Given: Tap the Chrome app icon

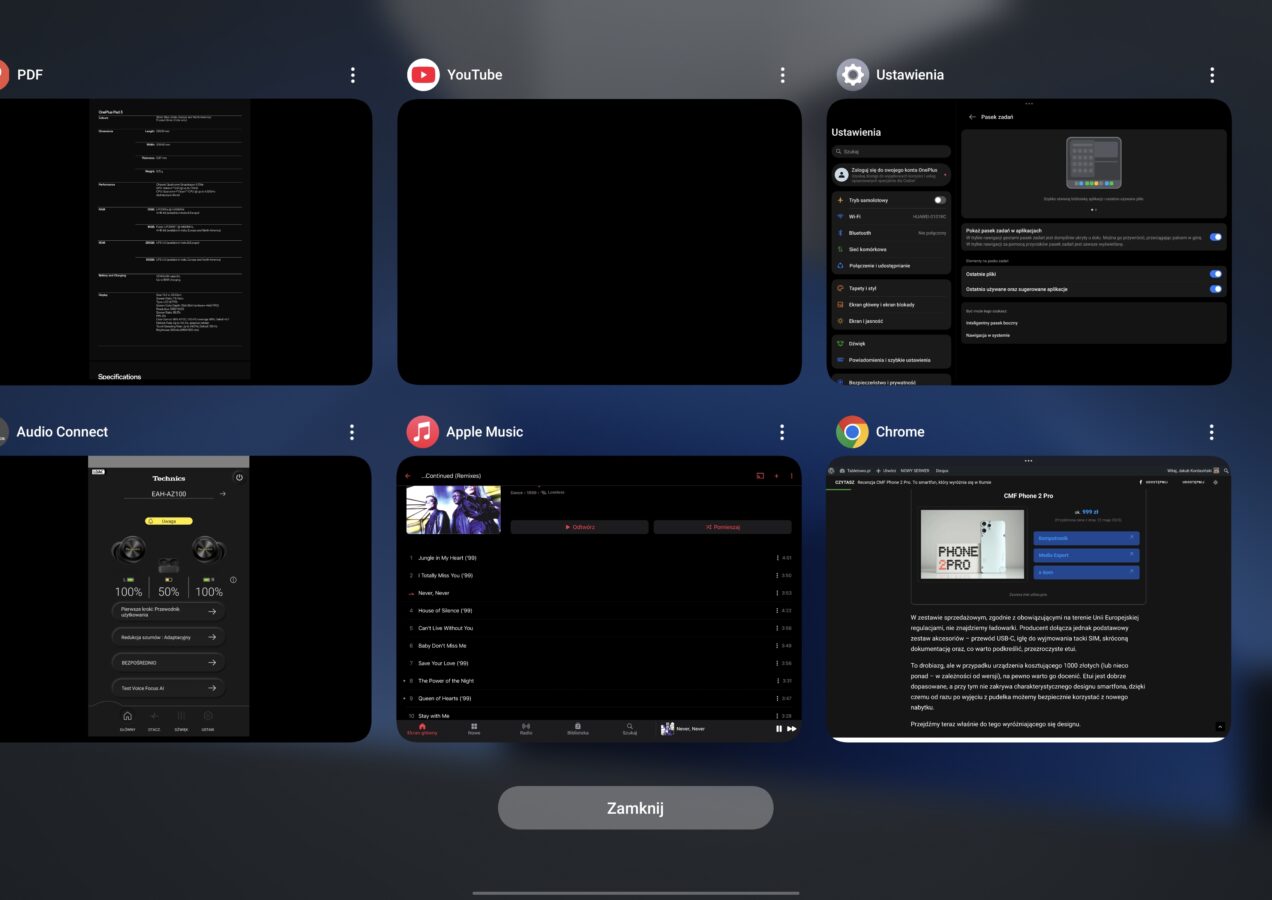Looking at the screenshot, I should [x=852, y=432].
